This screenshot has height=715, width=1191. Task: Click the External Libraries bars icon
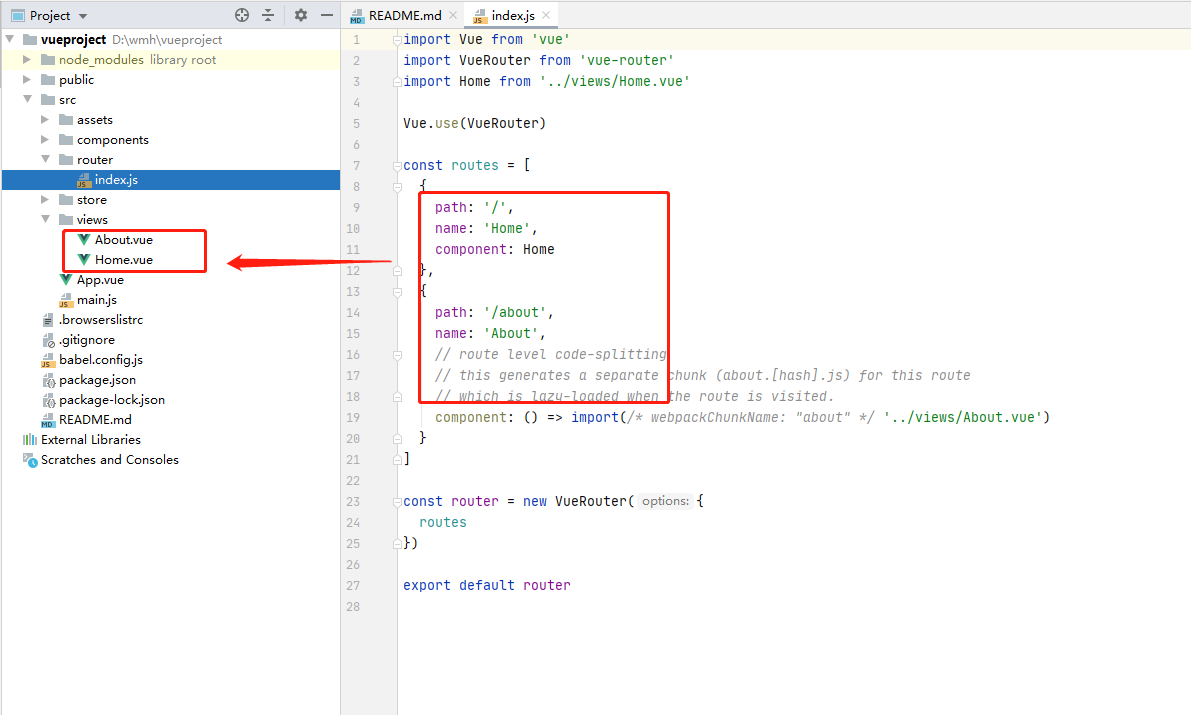click(x=30, y=439)
